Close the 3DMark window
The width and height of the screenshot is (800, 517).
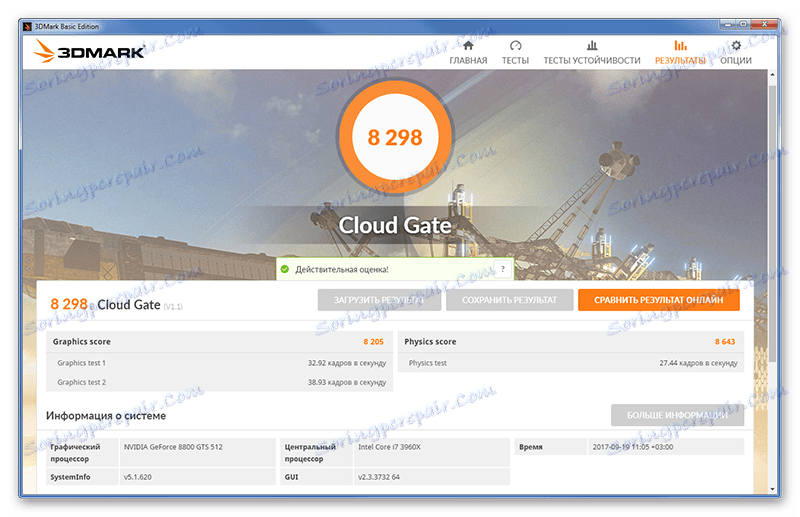[x=764, y=23]
